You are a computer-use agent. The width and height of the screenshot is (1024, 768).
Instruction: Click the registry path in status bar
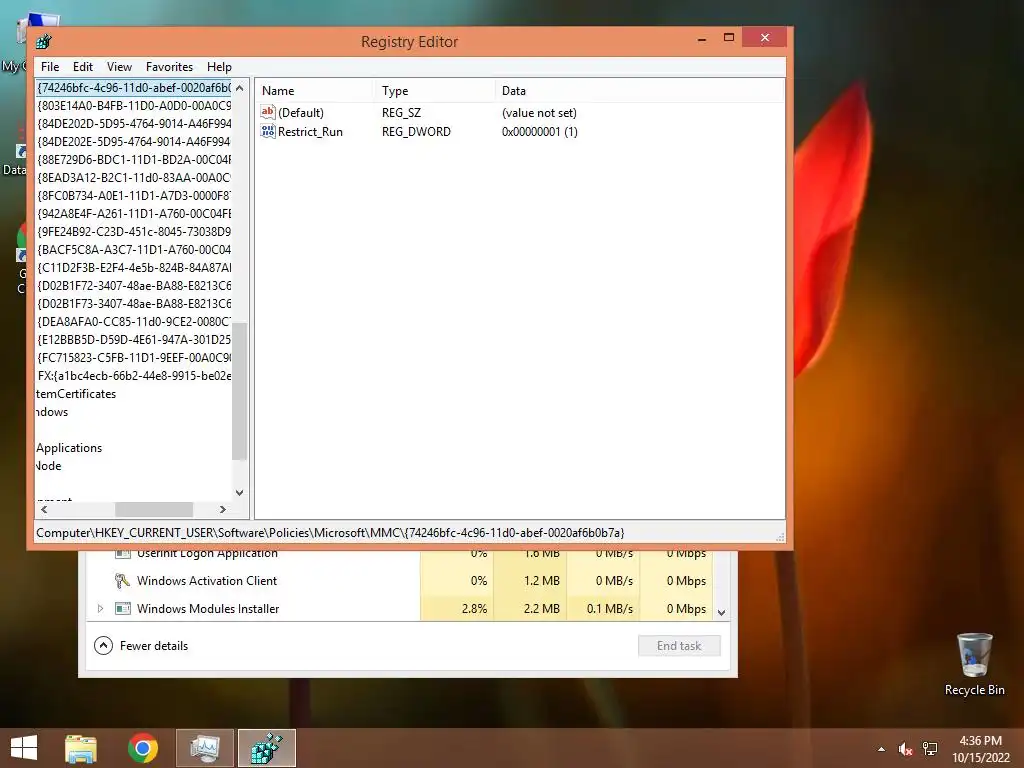330,533
